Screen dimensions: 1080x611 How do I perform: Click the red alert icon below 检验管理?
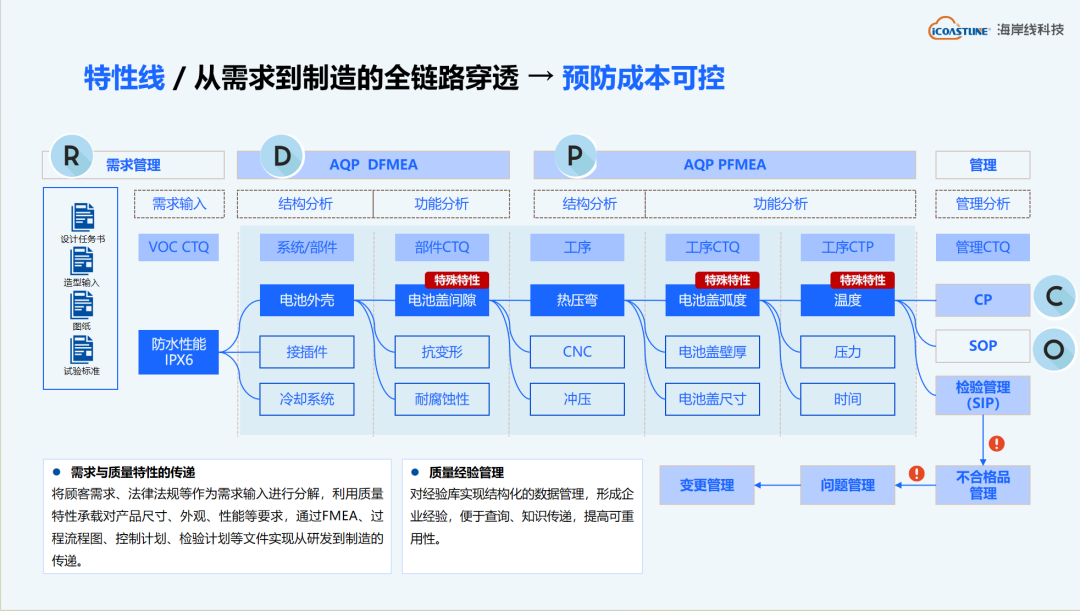coord(996,444)
